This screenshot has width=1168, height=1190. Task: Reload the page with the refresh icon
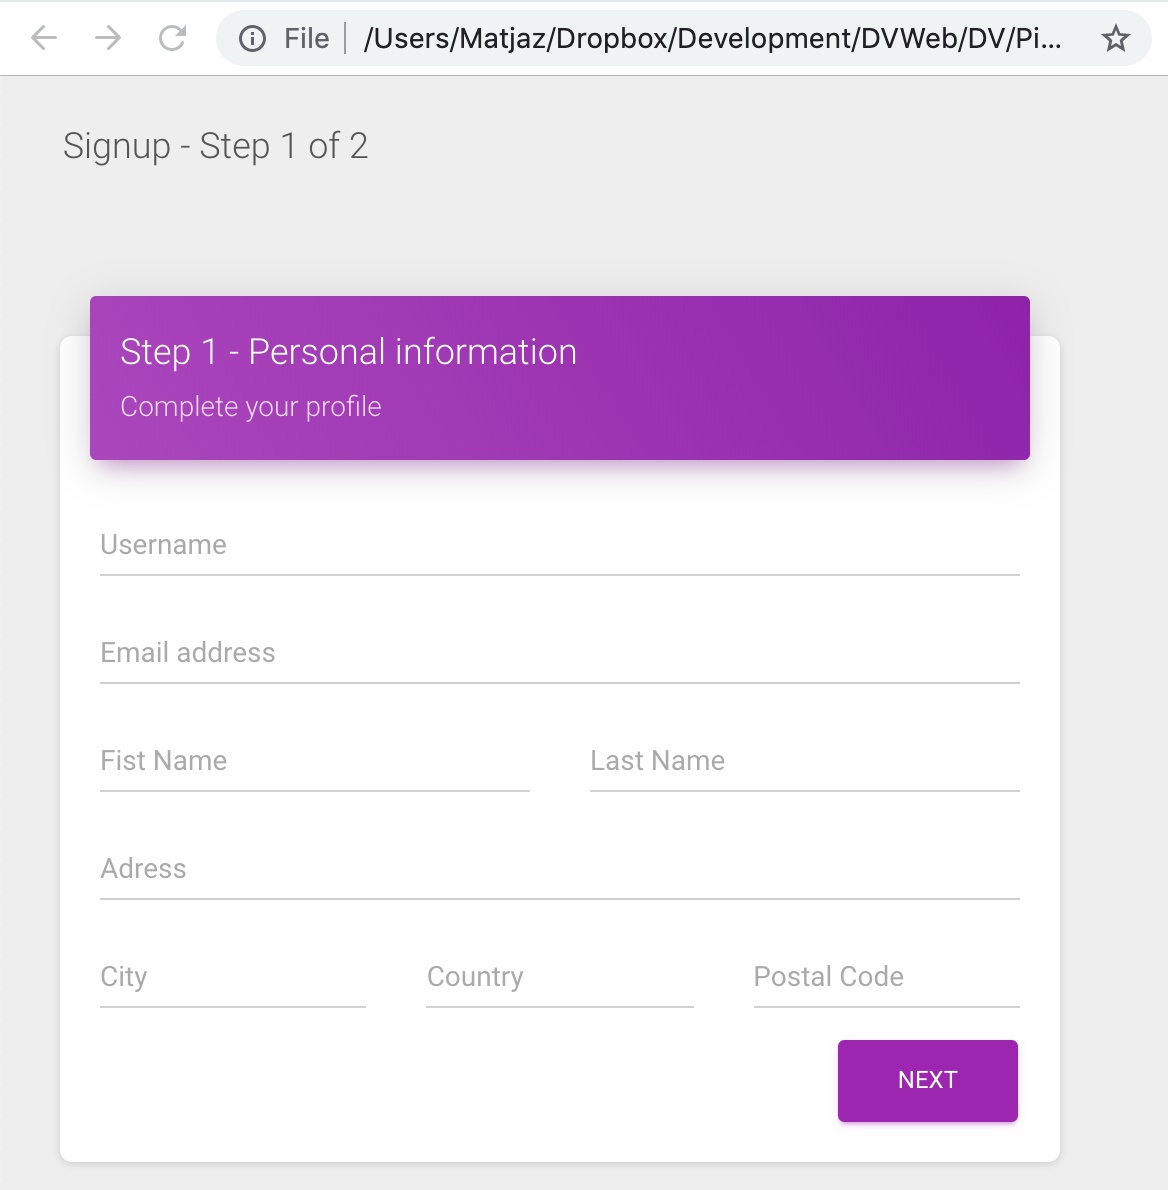172,38
